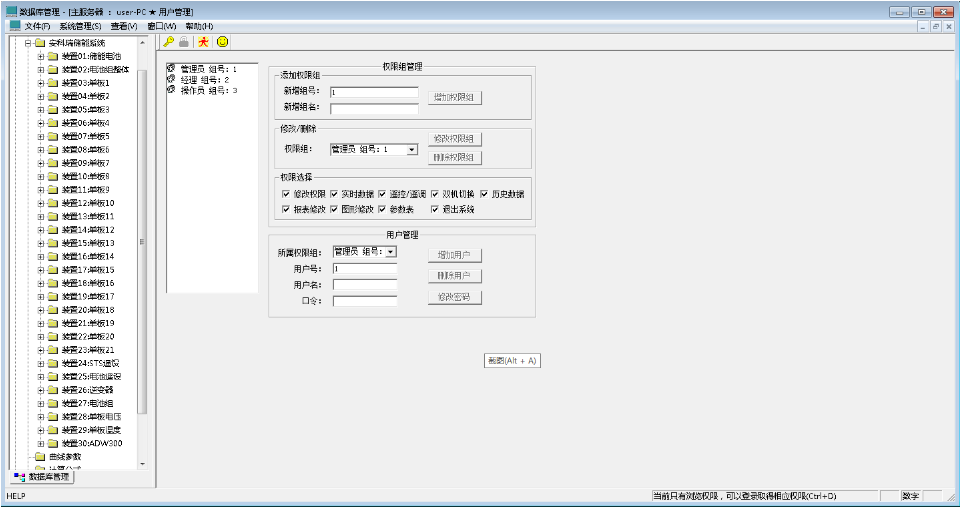Viewport: 962px width, 510px height.
Task: Click the 装置24:STS folder icon
Action: point(53,363)
